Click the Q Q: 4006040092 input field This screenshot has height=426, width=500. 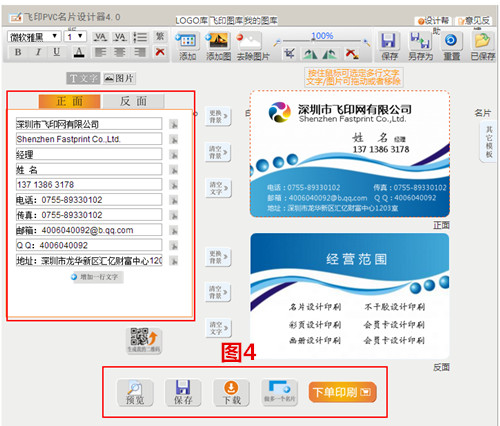pyautogui.click(x=89, y=245)
